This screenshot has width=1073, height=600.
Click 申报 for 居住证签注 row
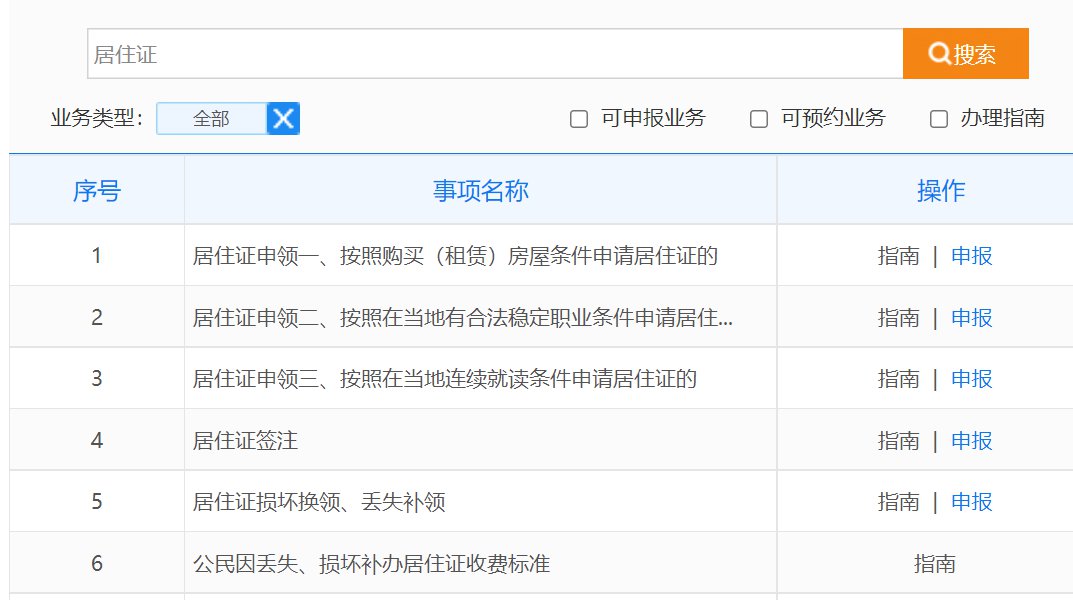pyautogui.click(x=971, y=440)
